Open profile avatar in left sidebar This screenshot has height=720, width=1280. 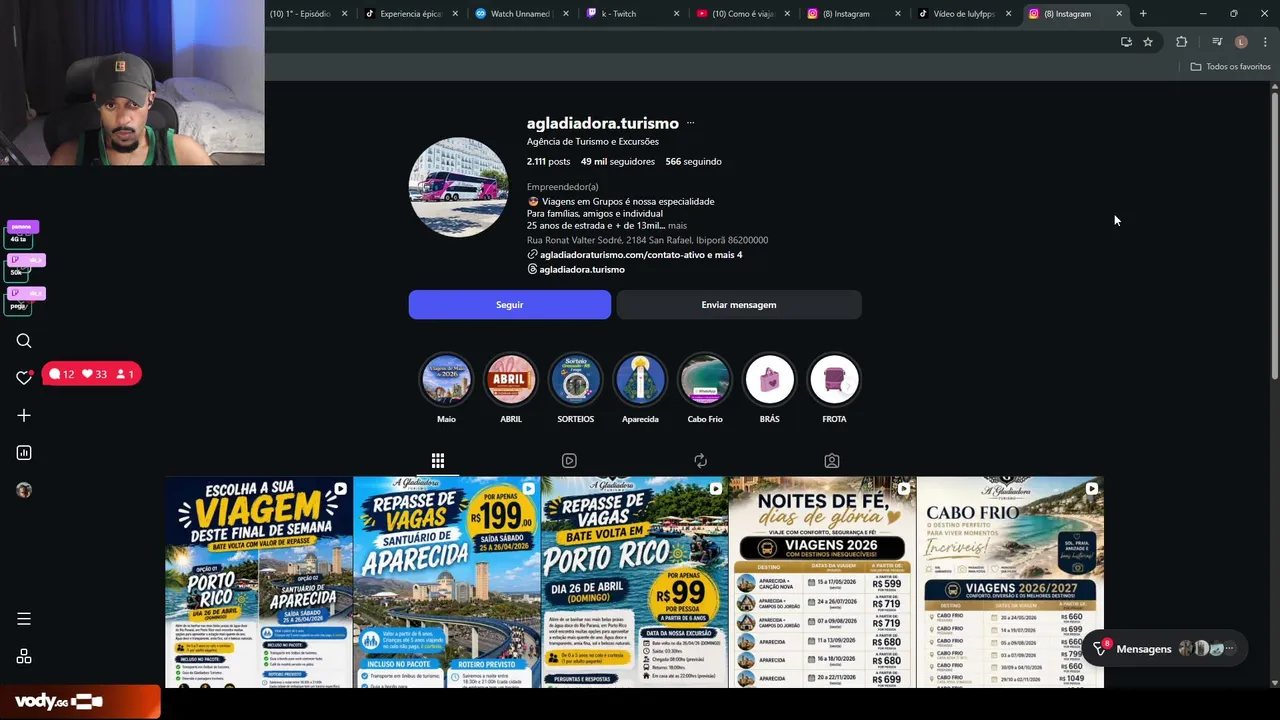click(x=24, y=490)
